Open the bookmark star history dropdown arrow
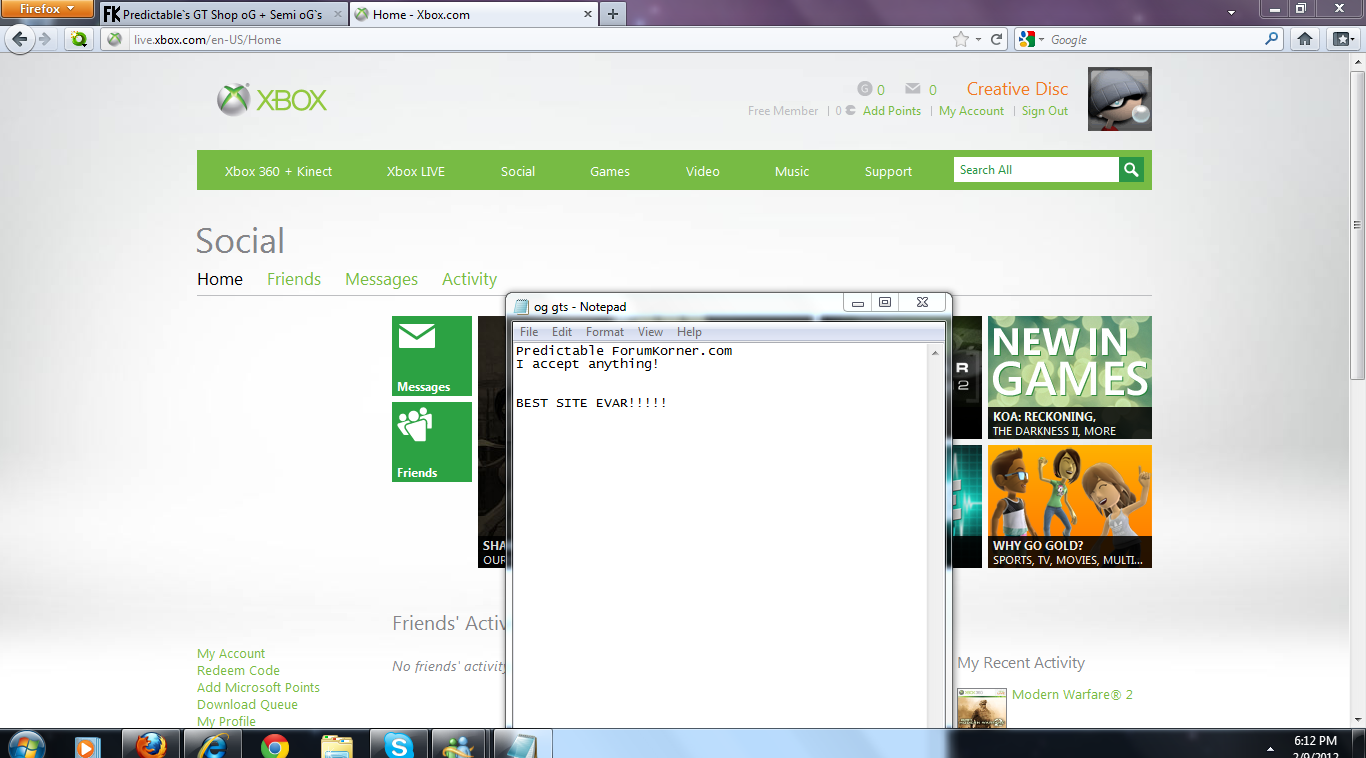1366x758 pixels. pyautogui.click(x=978, y=40)
